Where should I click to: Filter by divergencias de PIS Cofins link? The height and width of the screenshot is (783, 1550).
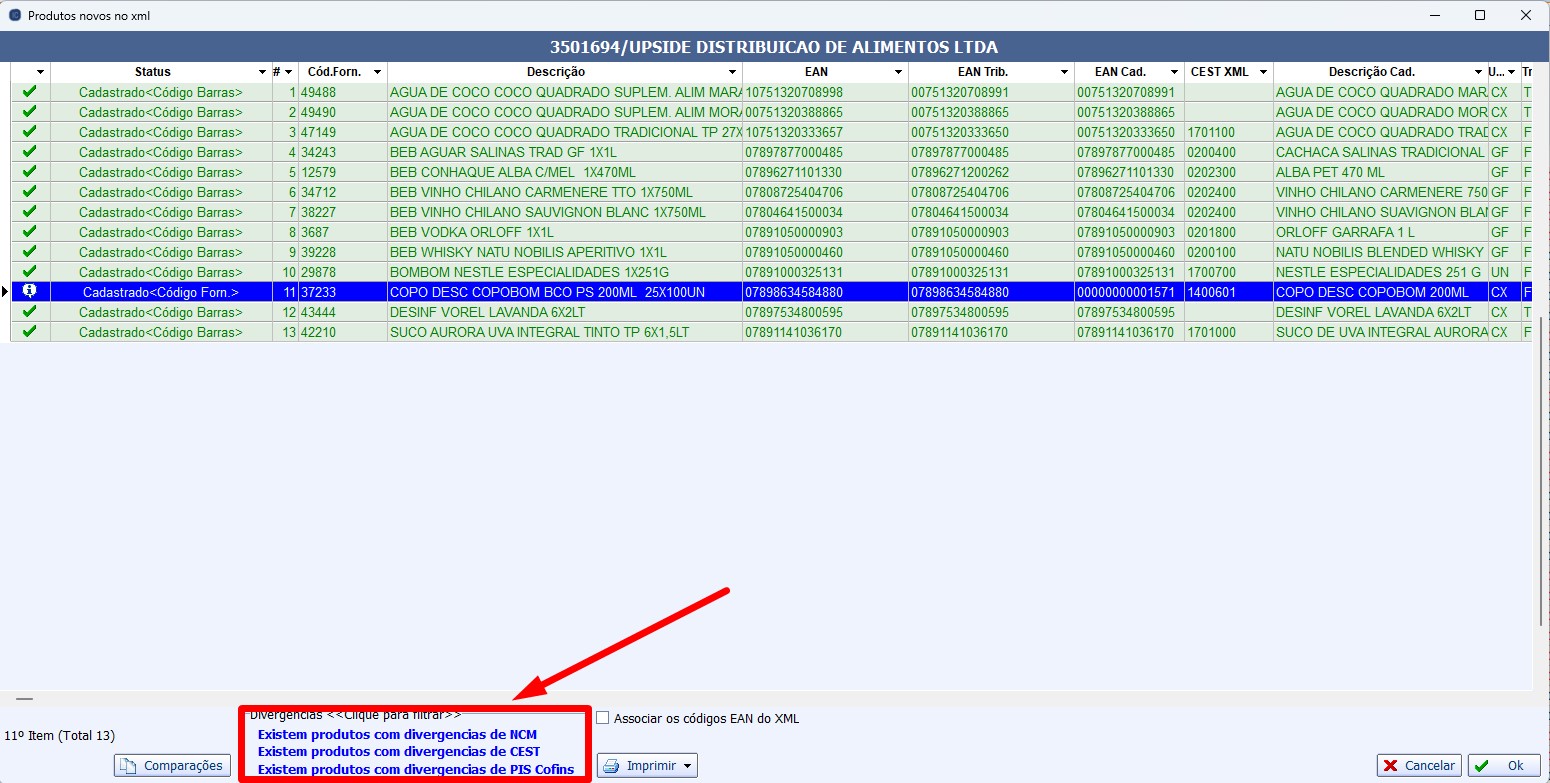coord(416,769)
